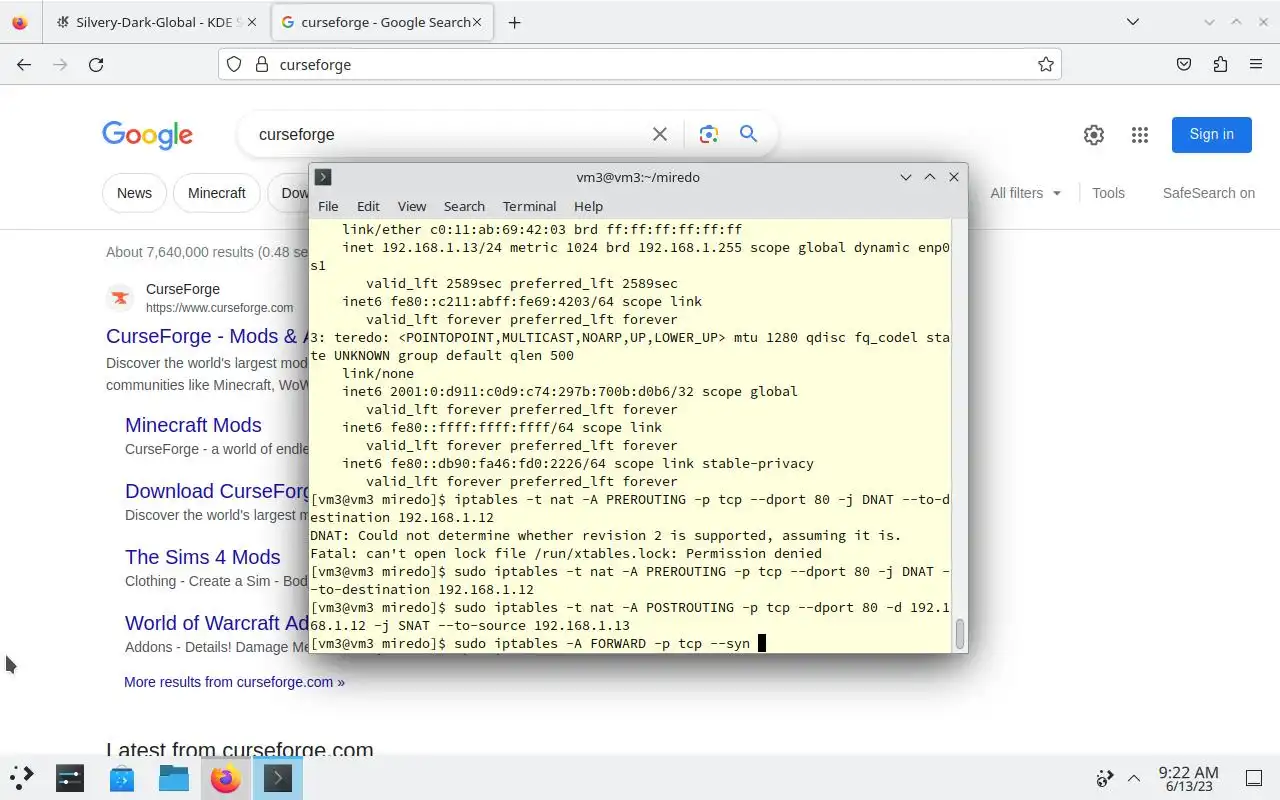This screenshot has width=1280, height=800.
Task: Open the CurseForge - Mods main result
Action: pyautogui.click(x=207, y=336)
